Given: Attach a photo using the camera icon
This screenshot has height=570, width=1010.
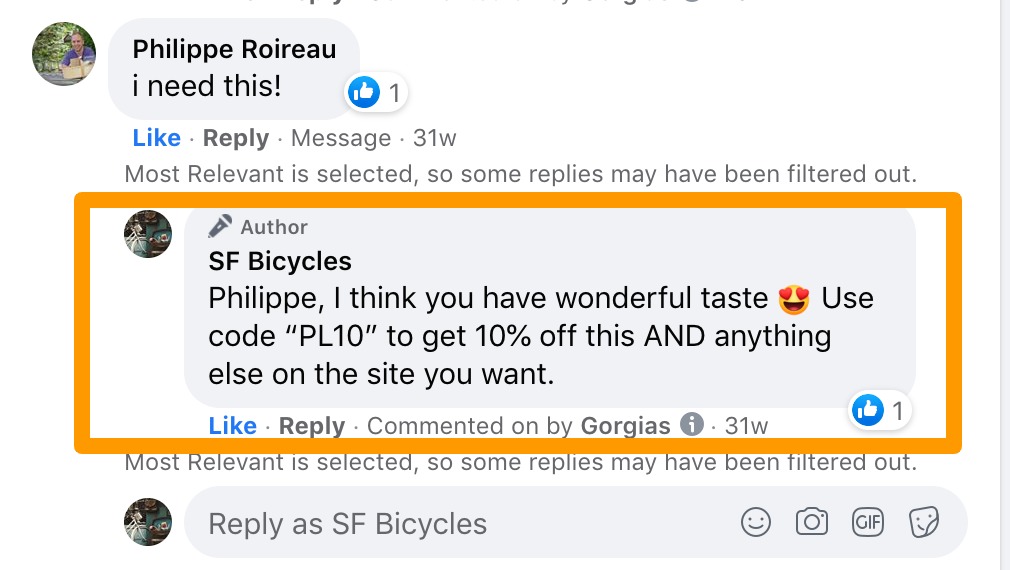Looking at the screenshot, I should tap(812, 522).
